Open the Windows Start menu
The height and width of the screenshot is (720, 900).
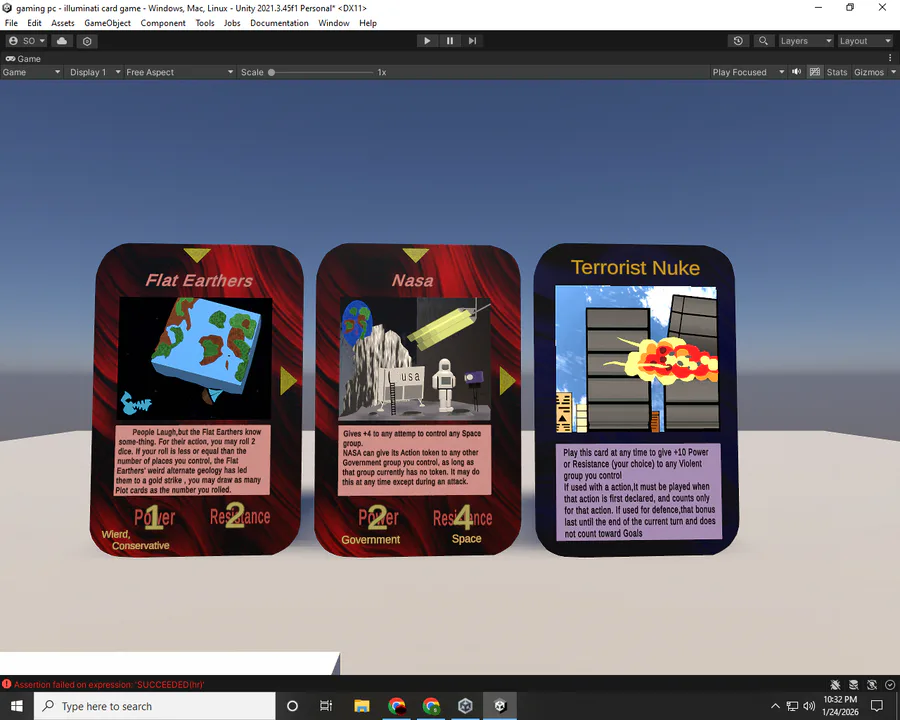pos(17,706)
